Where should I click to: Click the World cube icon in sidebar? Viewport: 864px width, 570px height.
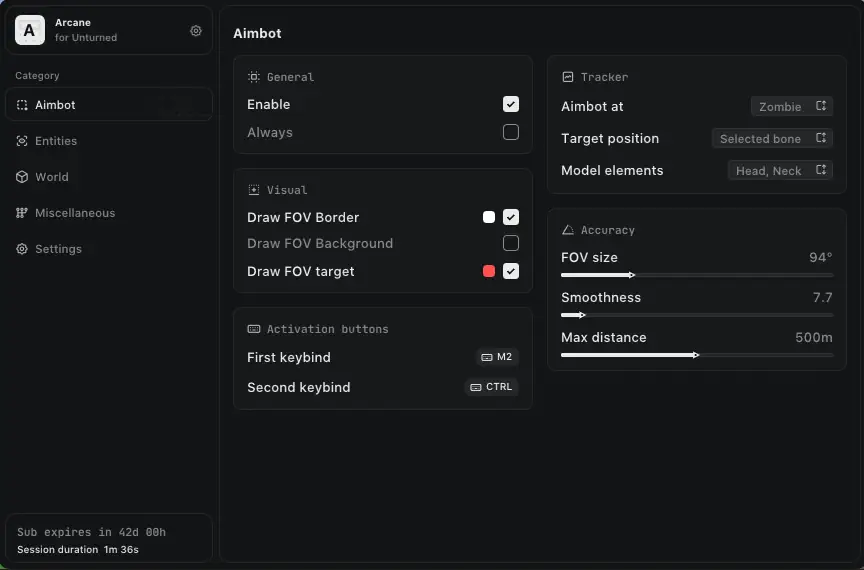click(x=22, y=177)
